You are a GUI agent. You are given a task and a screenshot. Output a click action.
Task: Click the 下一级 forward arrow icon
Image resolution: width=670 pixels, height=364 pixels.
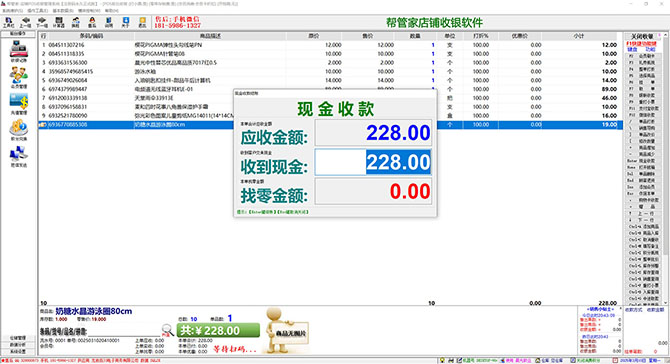(x=42, y=22)
